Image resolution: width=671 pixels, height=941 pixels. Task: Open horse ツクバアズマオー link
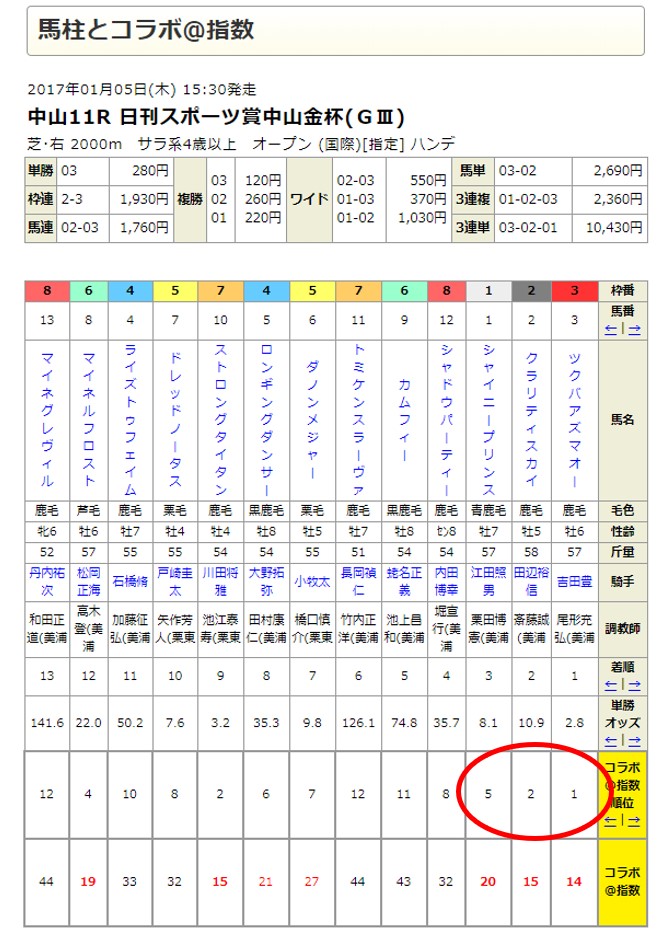574,420
